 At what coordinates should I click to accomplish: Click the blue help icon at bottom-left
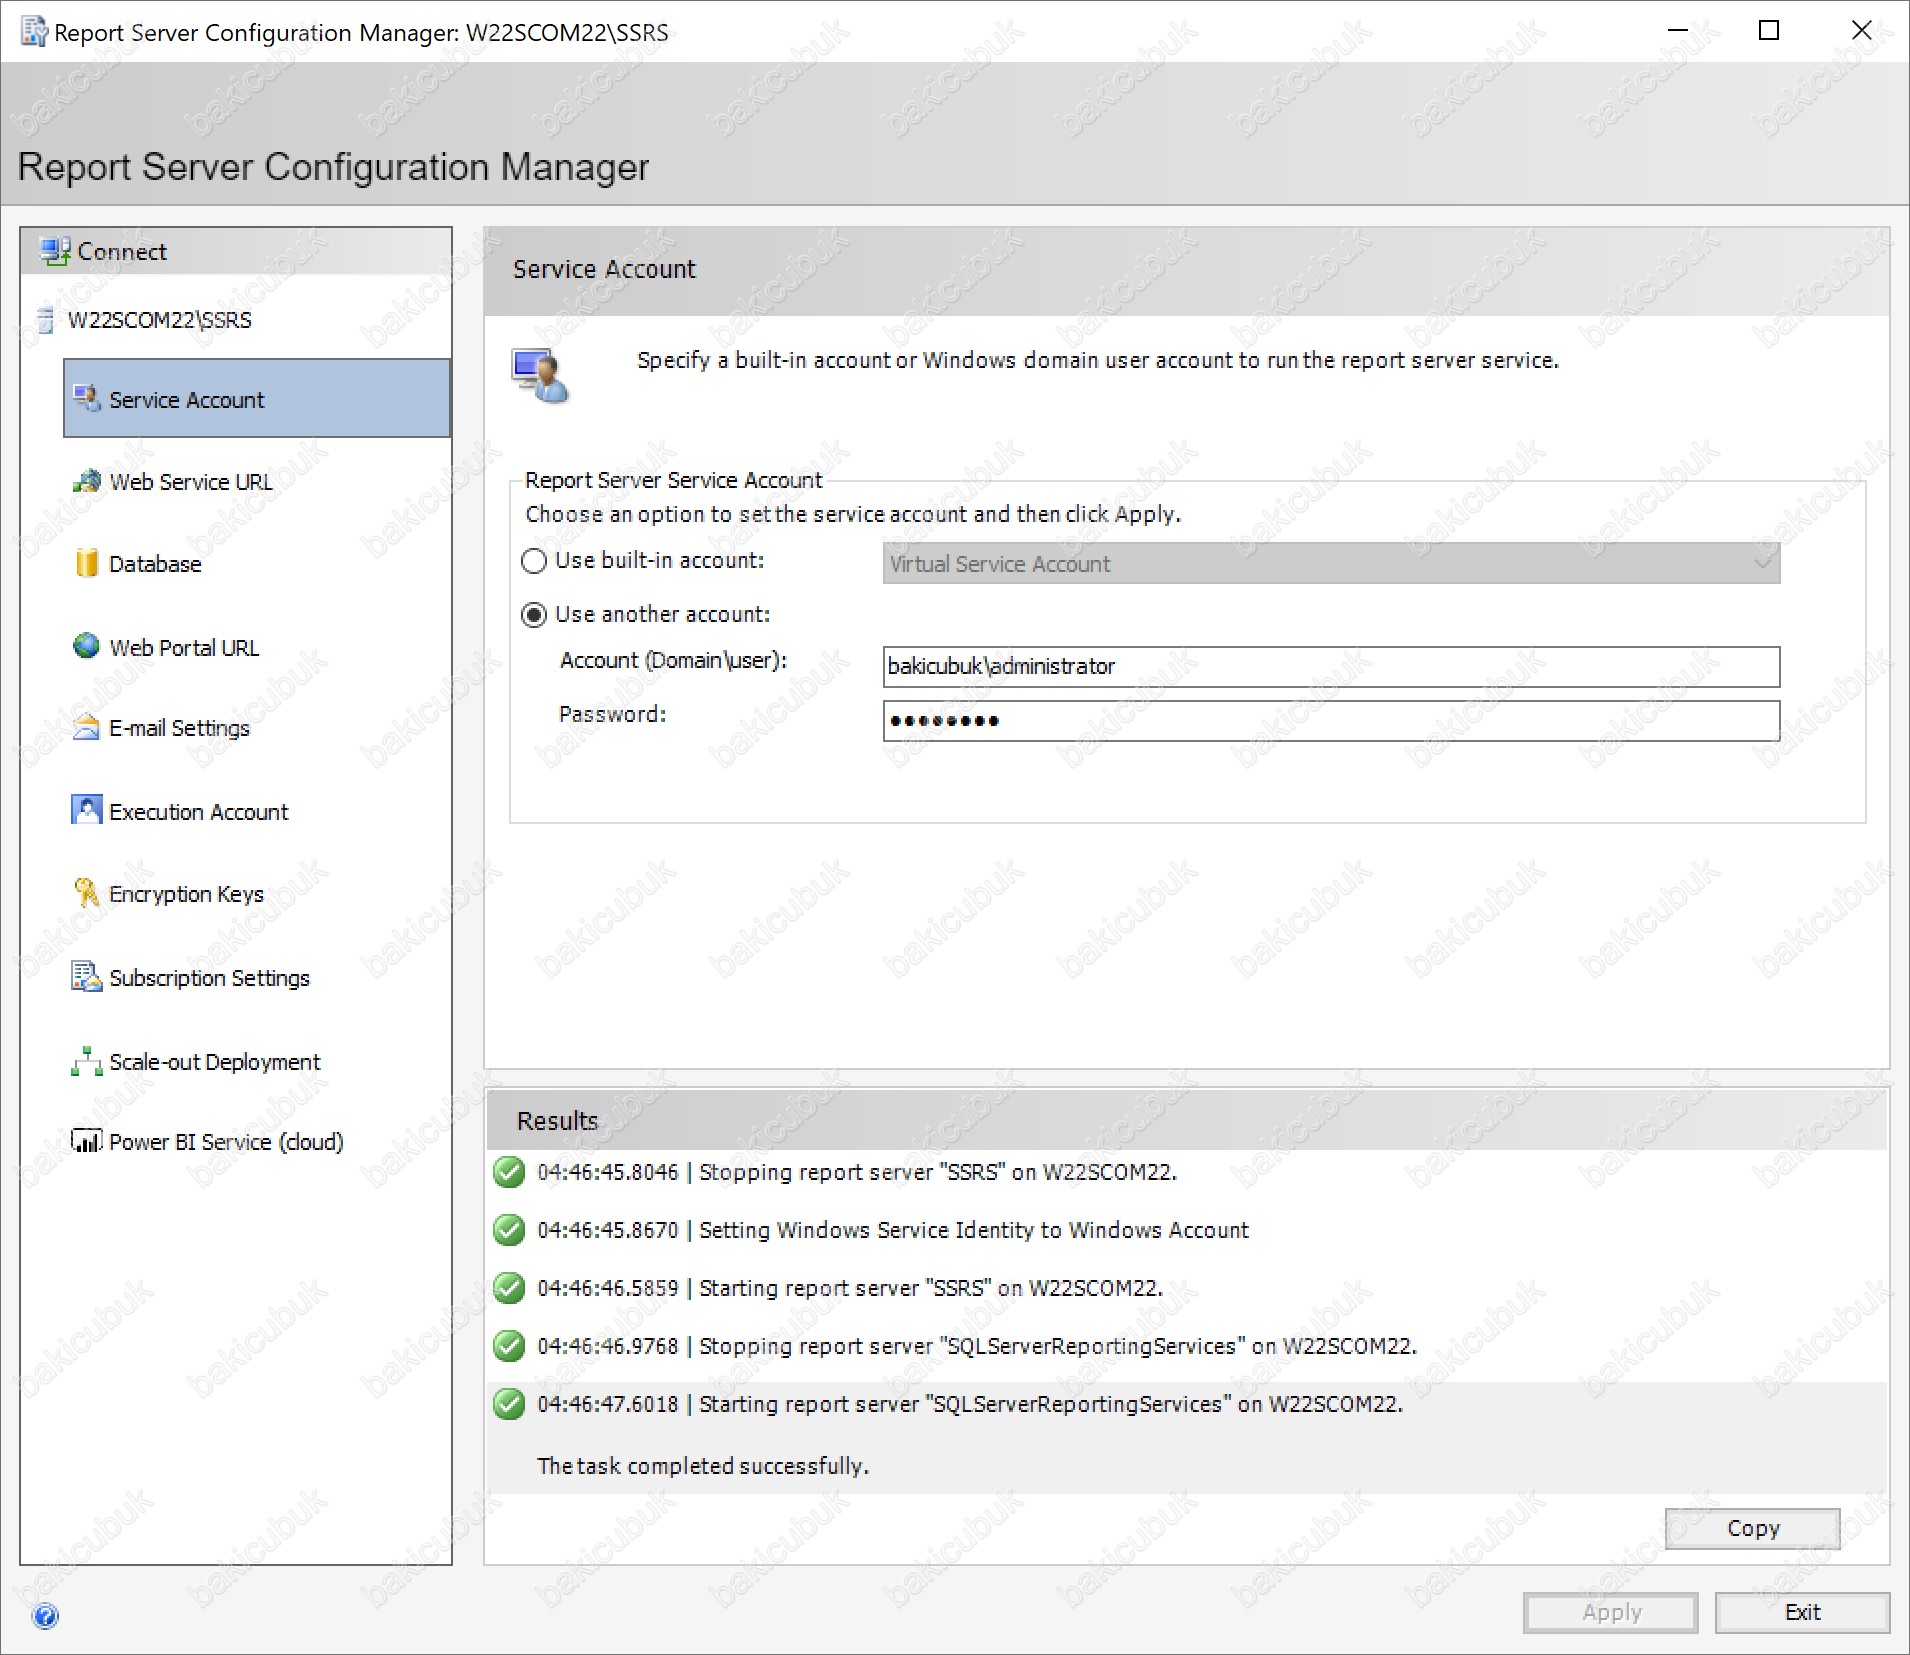(x=46, y=1616)
